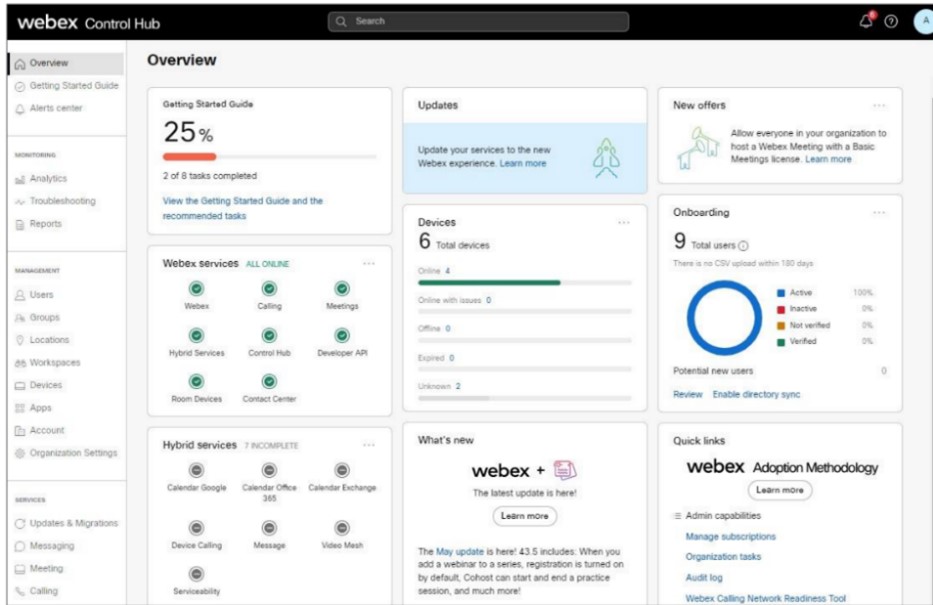Open Webex services card options menu
Screen dimensions: 933x605
pyautogui.click(x=369, y=264)
